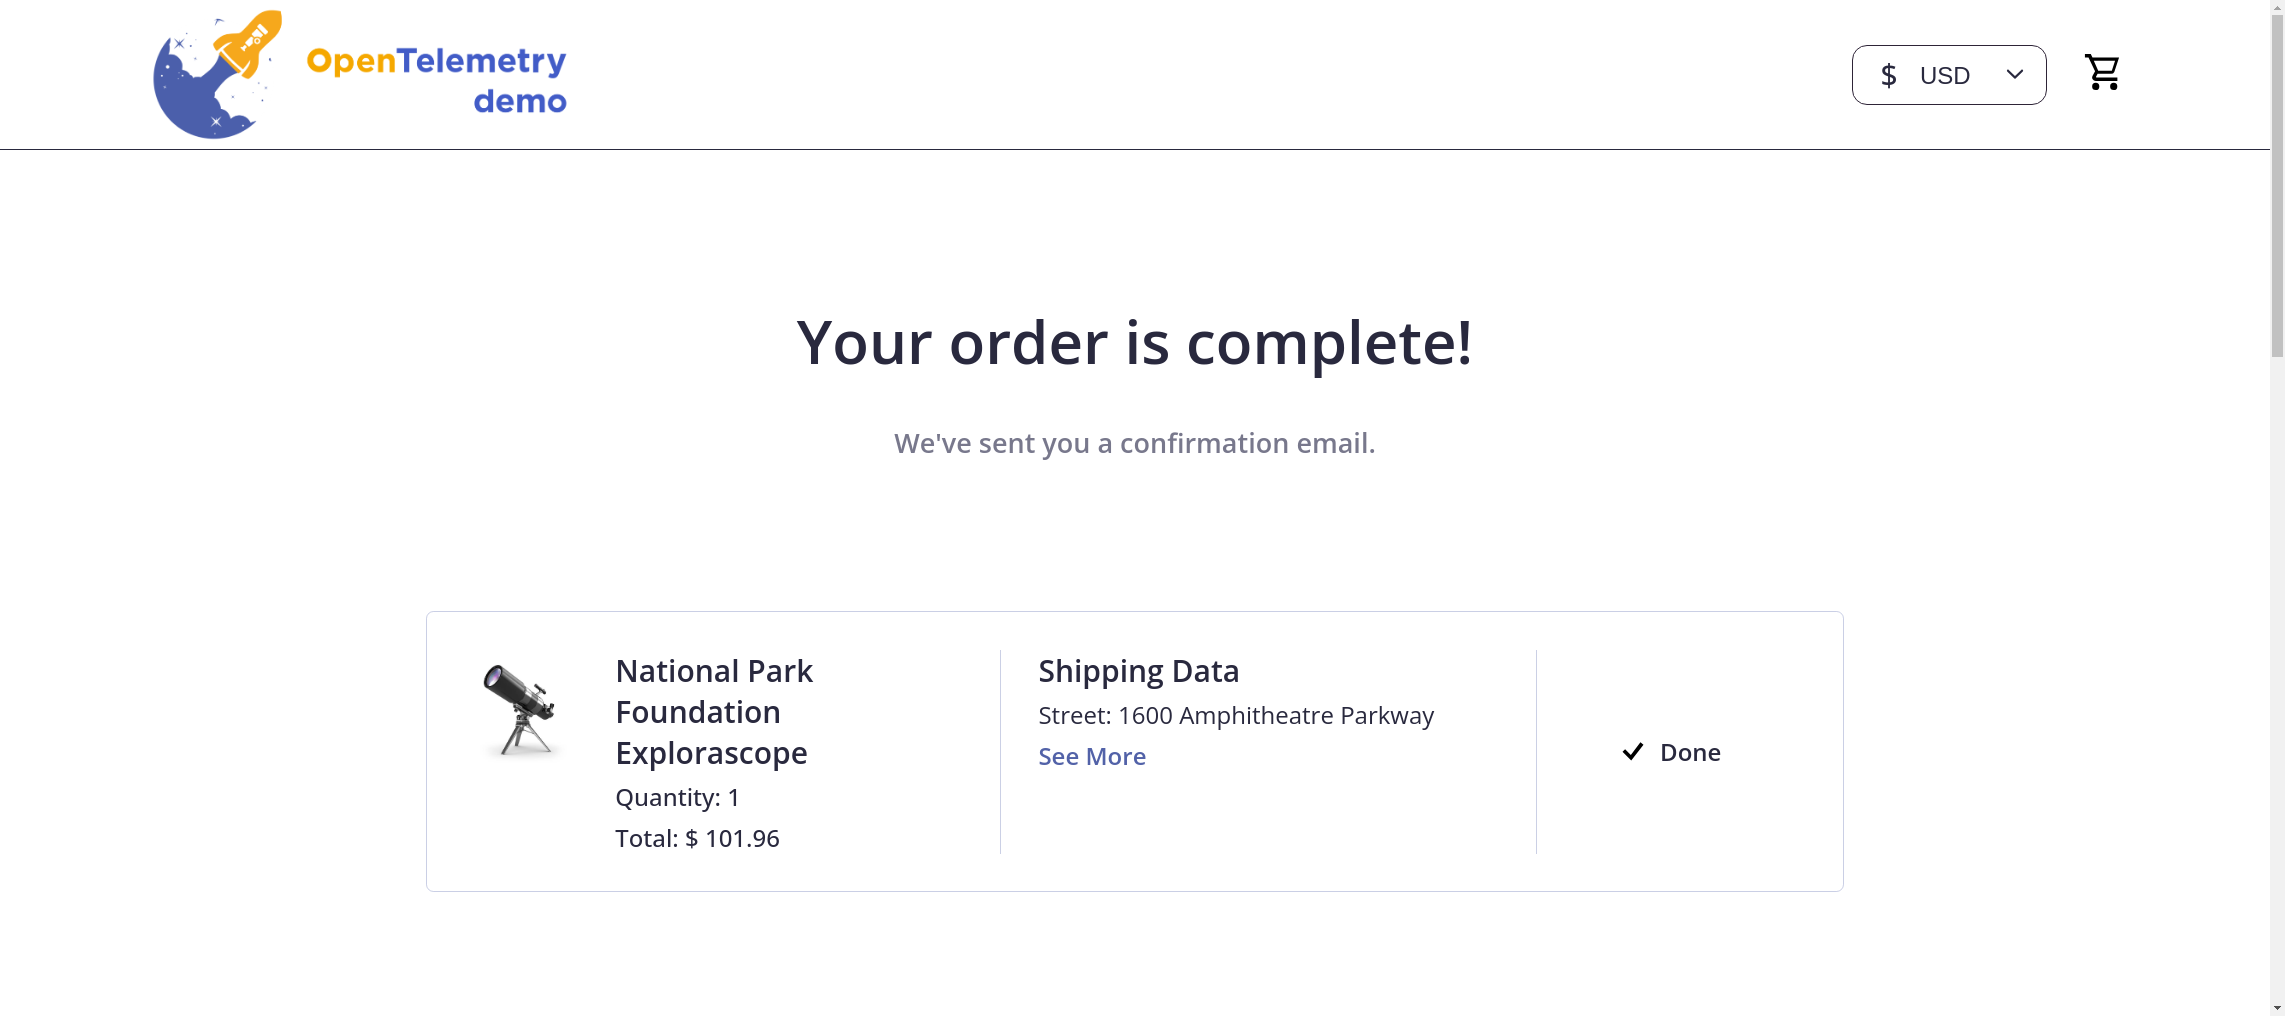Viewport: 2285px width, 1016px height.
Task: Open the shopping cart icon
Action: click(x=2102, y=73)
